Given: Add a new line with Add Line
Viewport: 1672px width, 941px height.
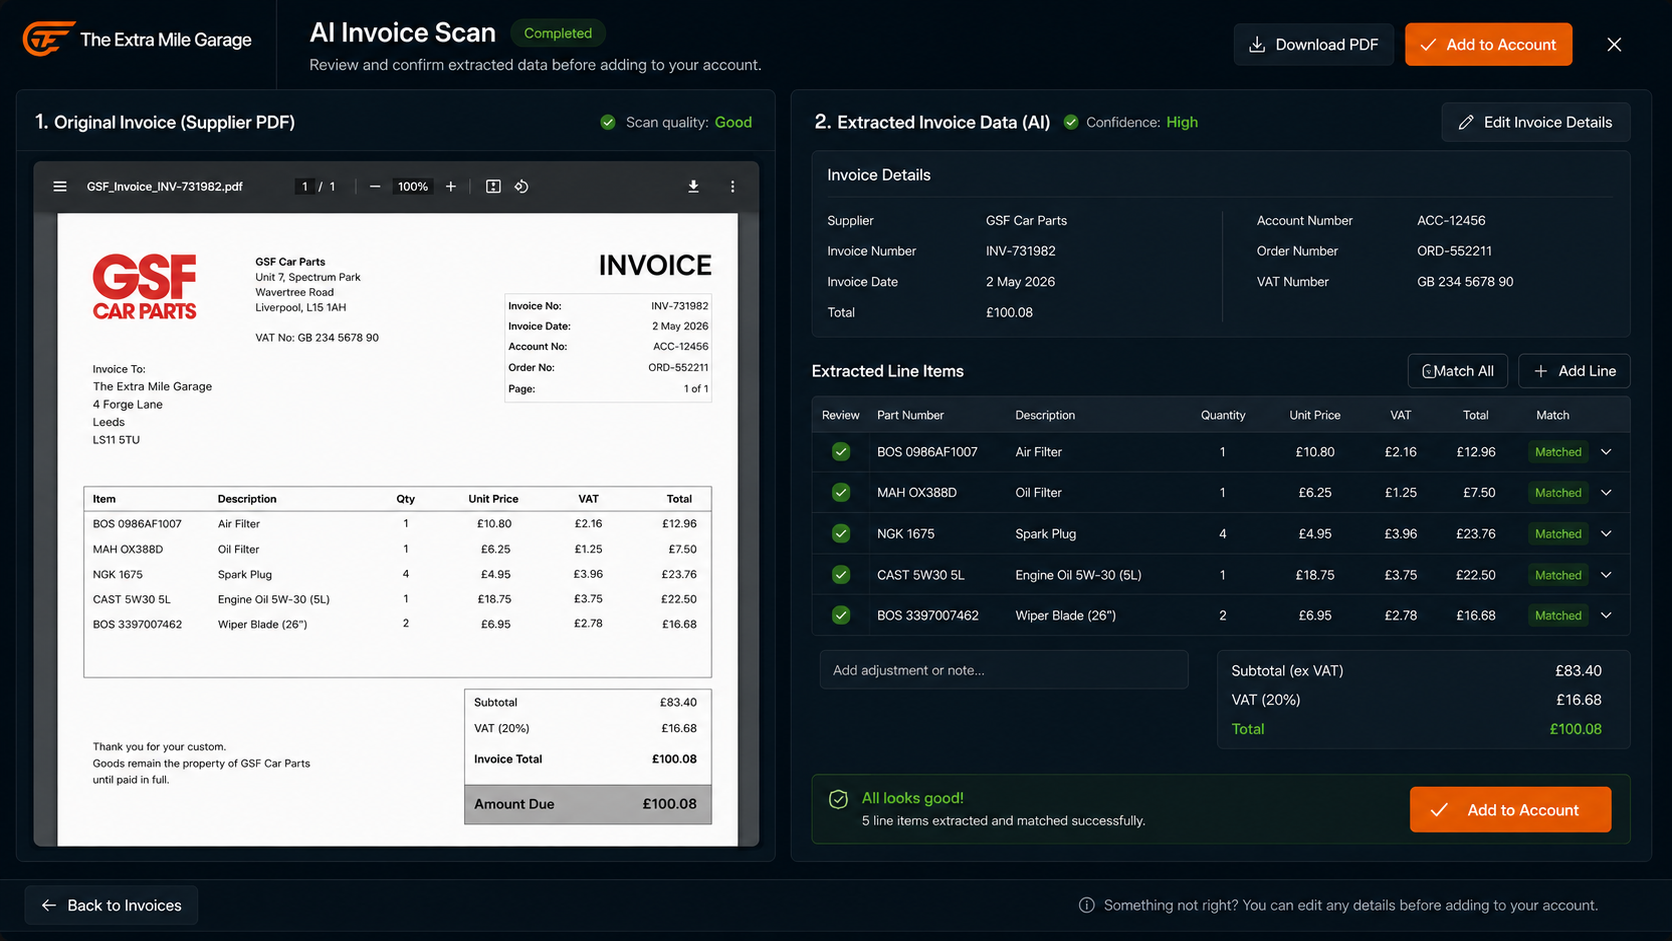Looking at the screenshot, I should [x=1574, y=371].
